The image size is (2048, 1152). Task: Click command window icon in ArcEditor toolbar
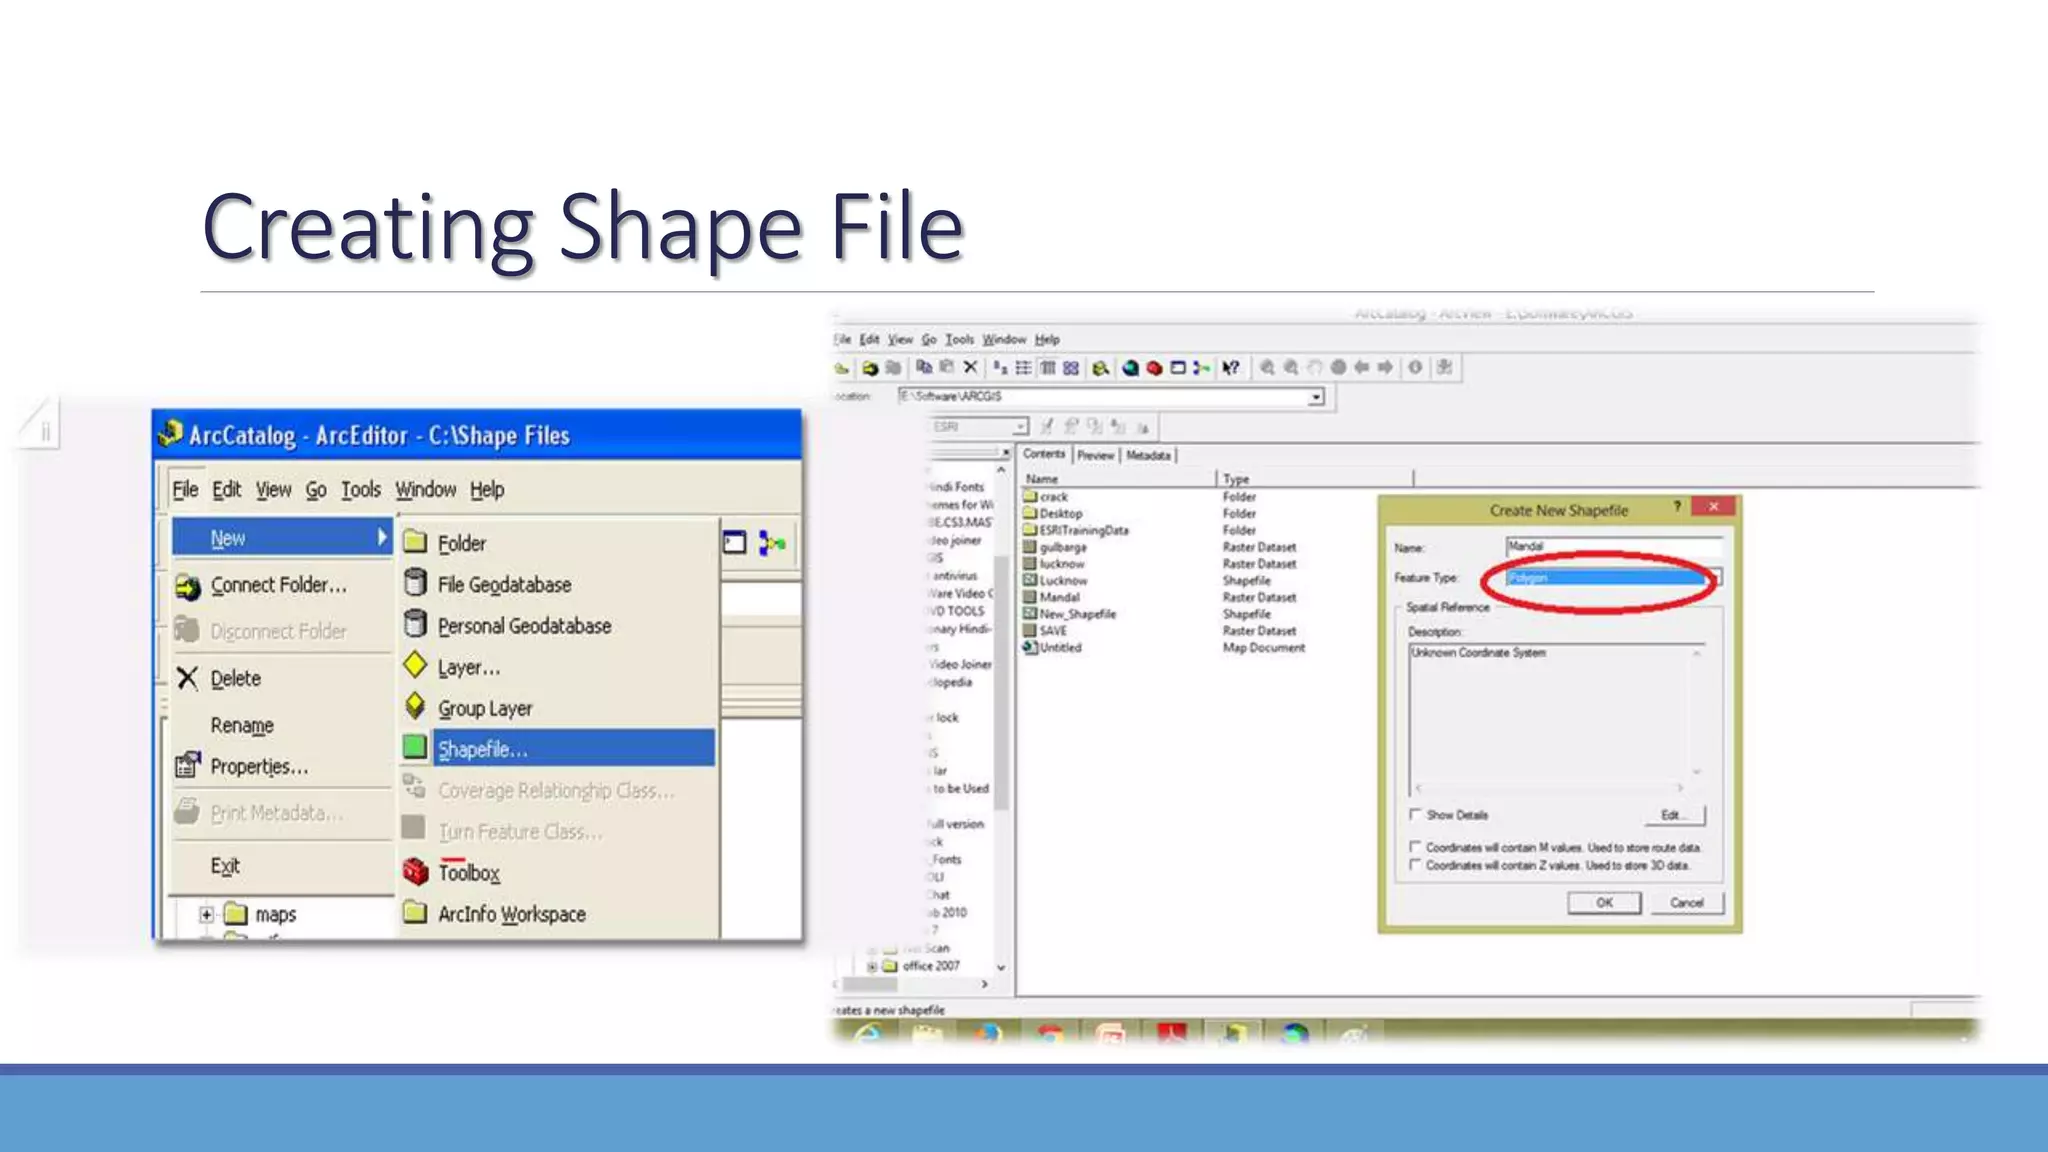tap(735, 543)
